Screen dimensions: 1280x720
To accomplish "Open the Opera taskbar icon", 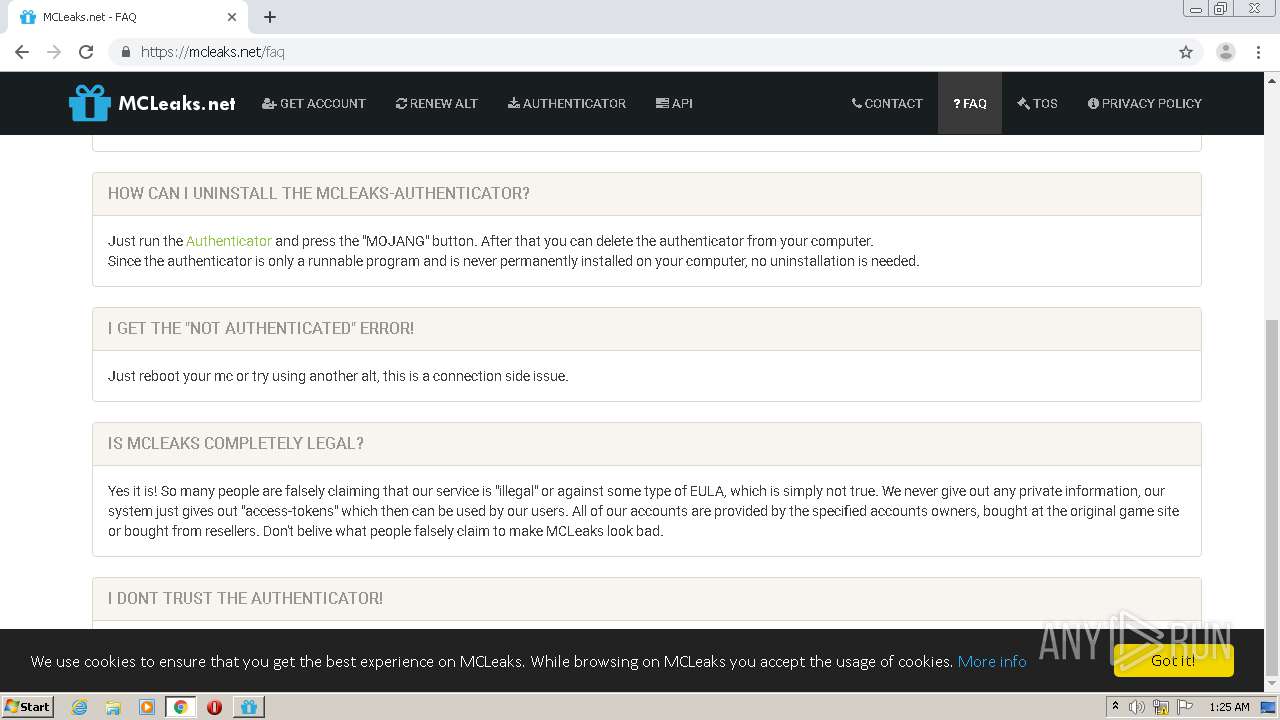I will pos(214,707).
